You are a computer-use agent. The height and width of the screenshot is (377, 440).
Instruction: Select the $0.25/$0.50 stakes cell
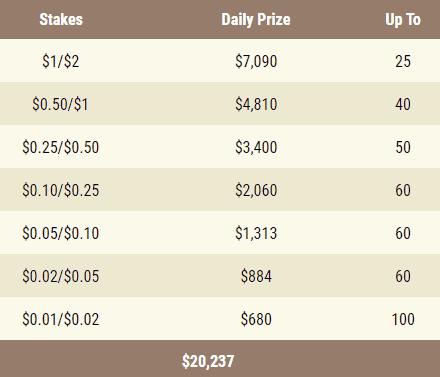(61, 147)
